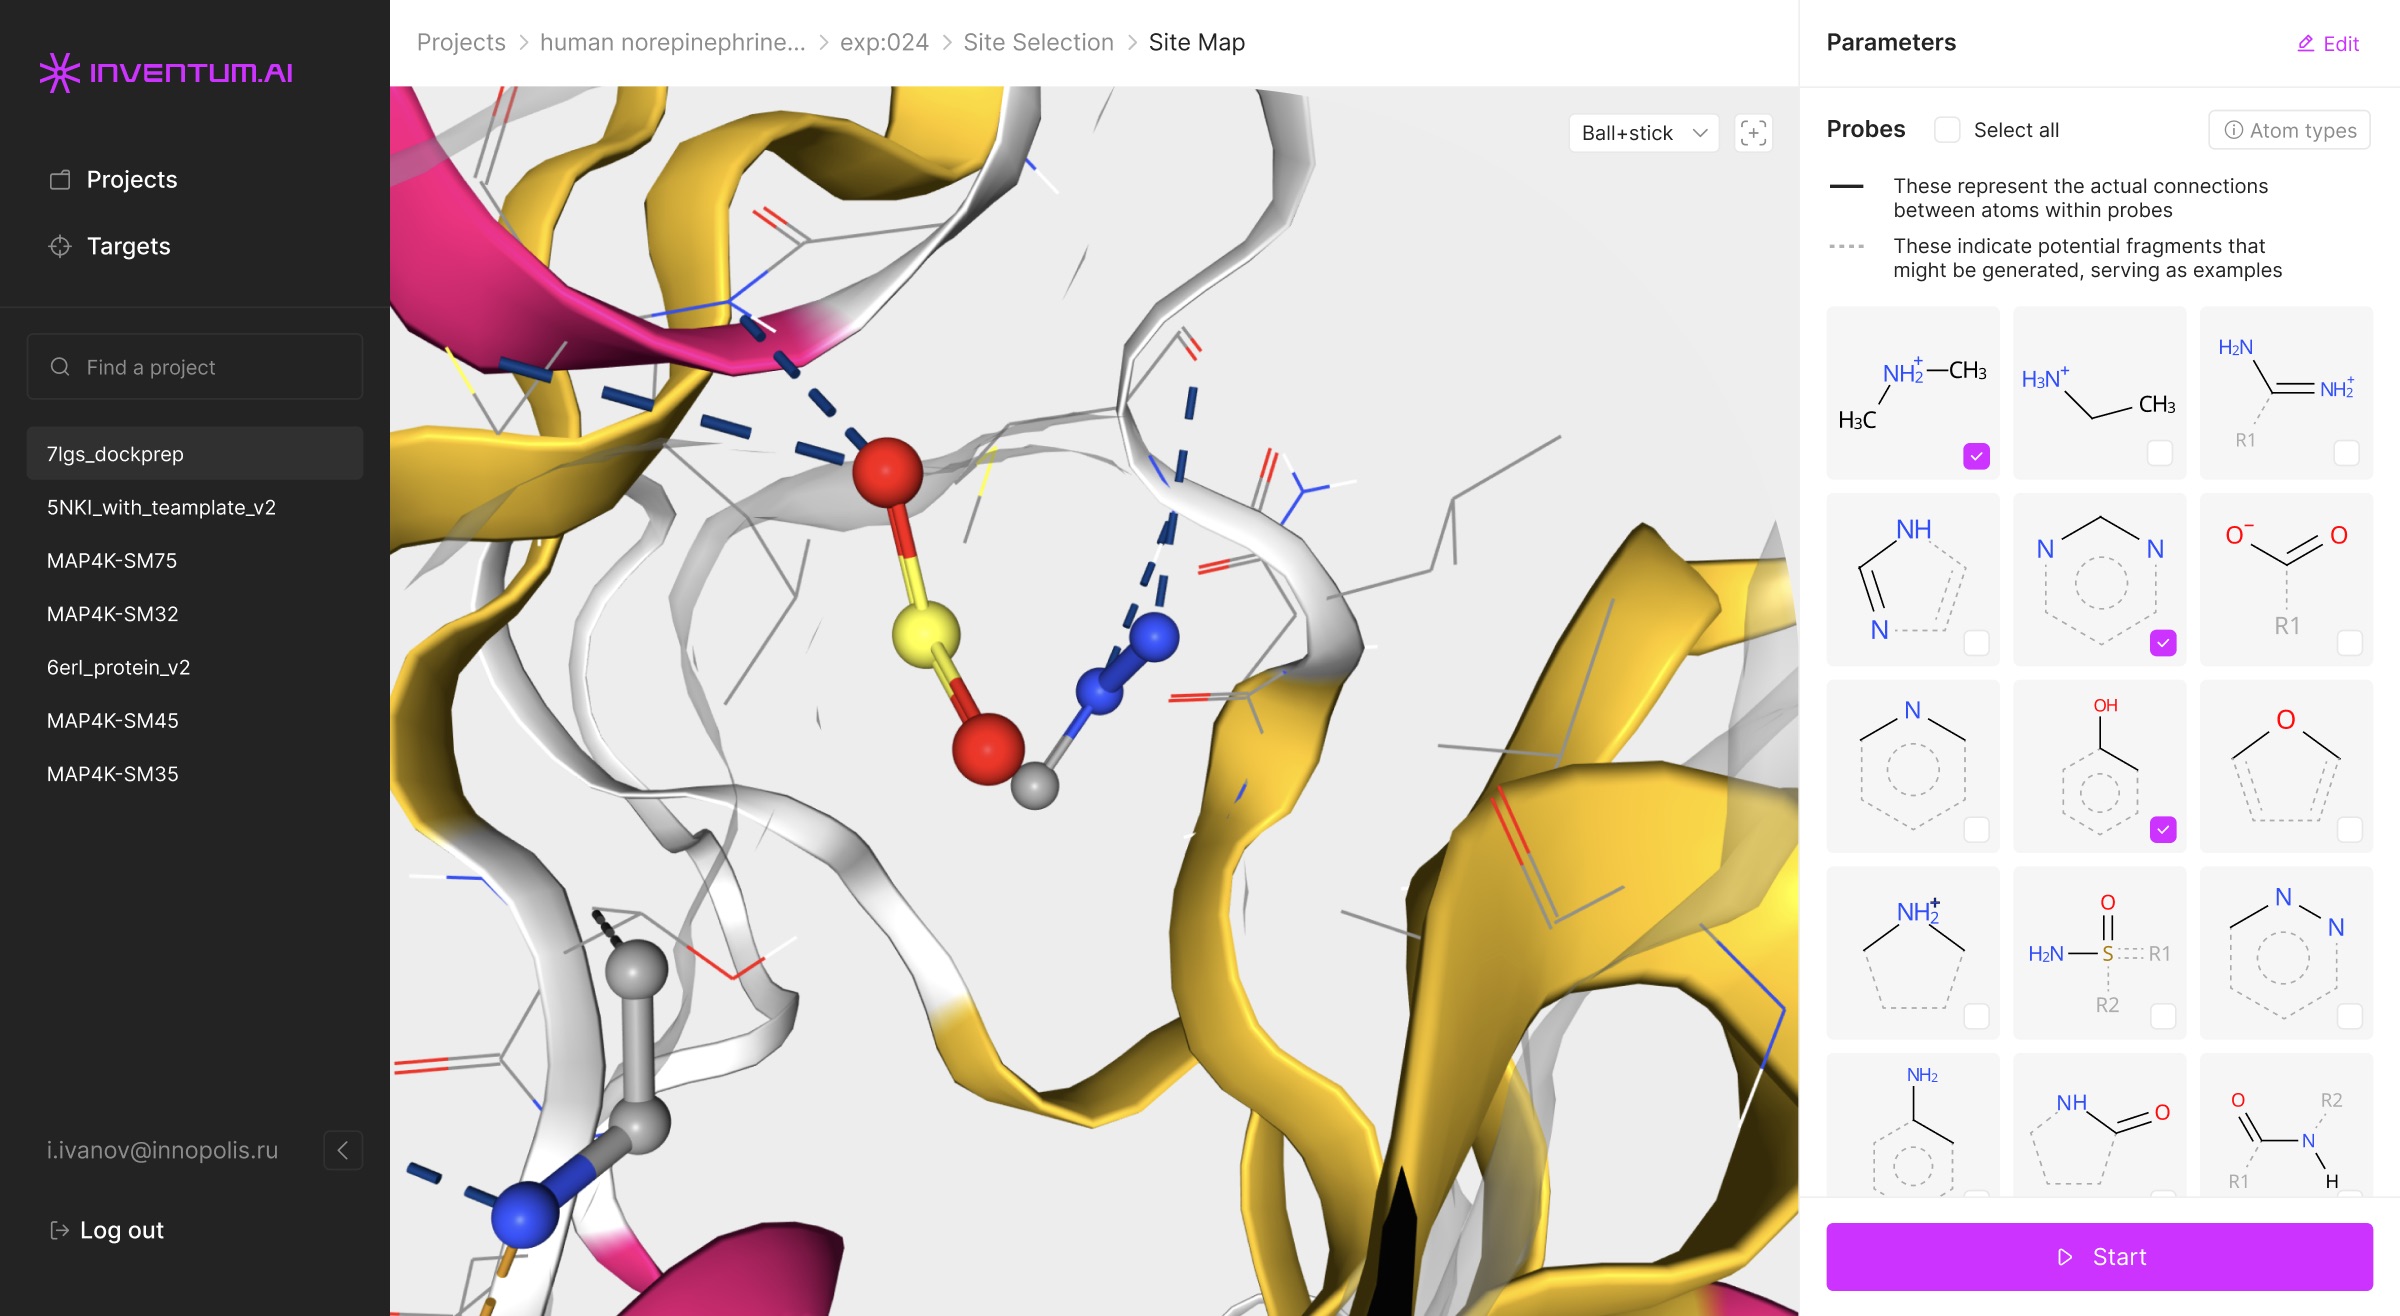Click Log out text
The height and width of the screenshot is (1316, 2400).
pyautogui.click(x=121, y=1230)
